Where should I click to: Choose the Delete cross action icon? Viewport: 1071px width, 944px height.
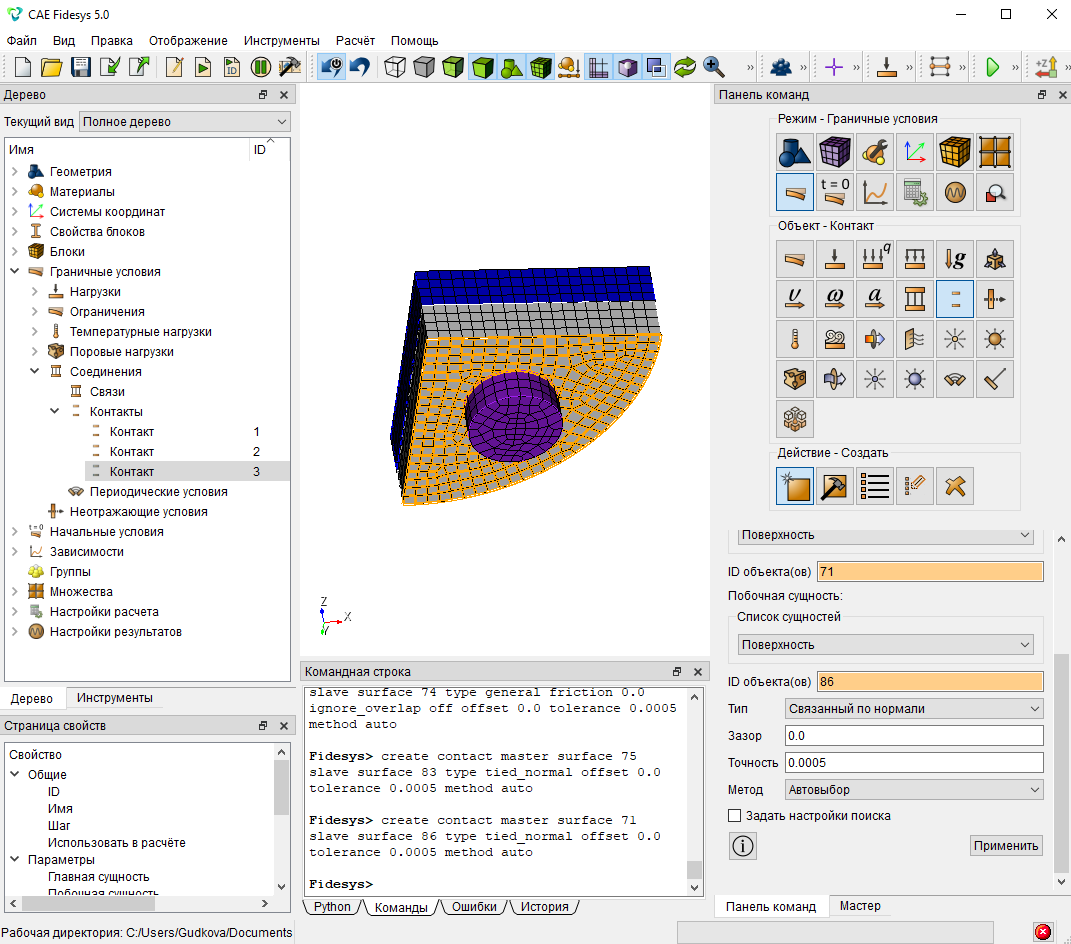point(954,486)
